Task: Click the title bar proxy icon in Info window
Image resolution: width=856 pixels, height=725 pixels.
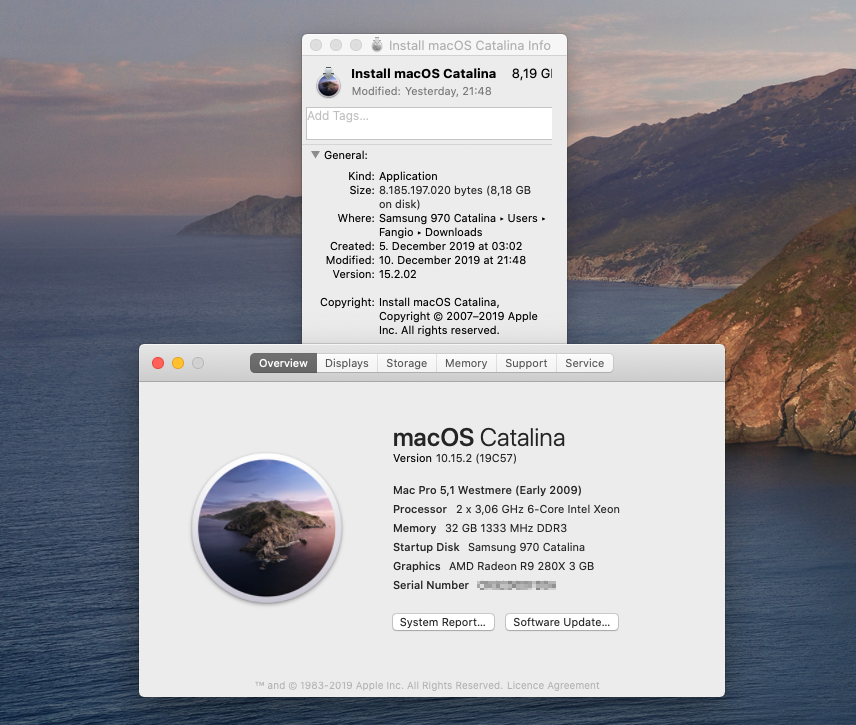Action: [377, 45]
